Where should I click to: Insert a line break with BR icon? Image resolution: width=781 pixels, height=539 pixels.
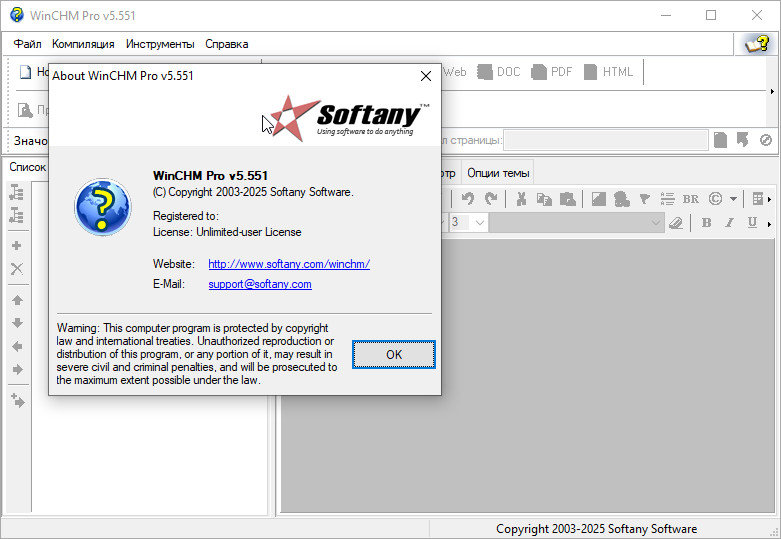[x=690, y=198]
